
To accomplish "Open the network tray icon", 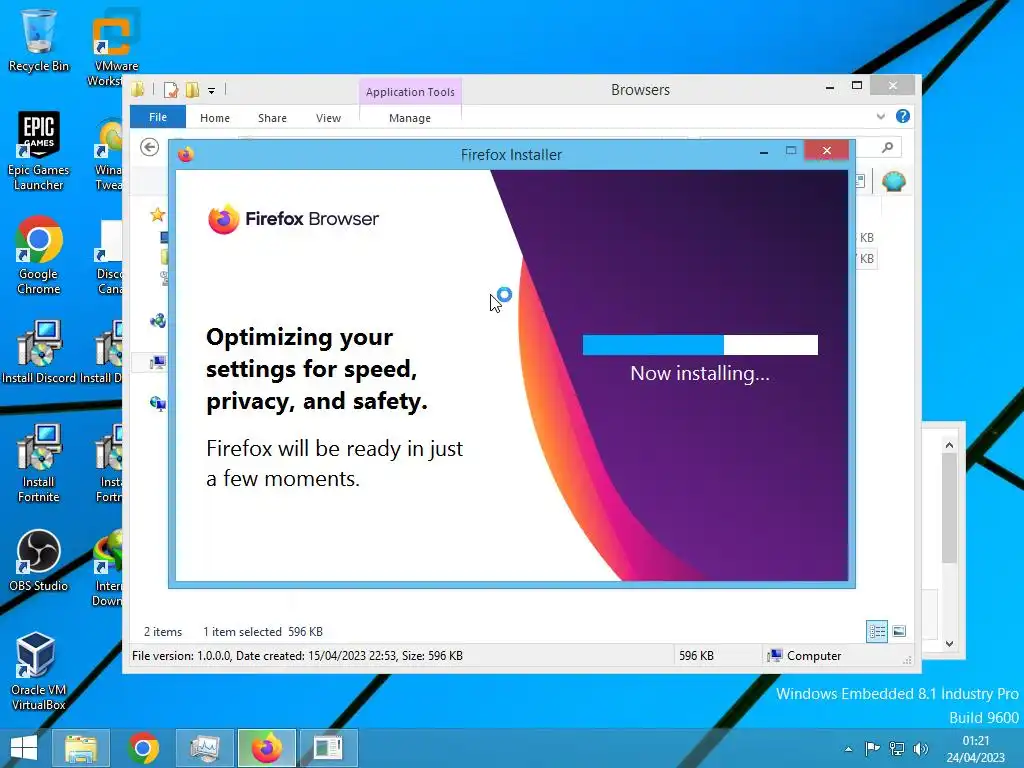I will click(x=897, y=748).
